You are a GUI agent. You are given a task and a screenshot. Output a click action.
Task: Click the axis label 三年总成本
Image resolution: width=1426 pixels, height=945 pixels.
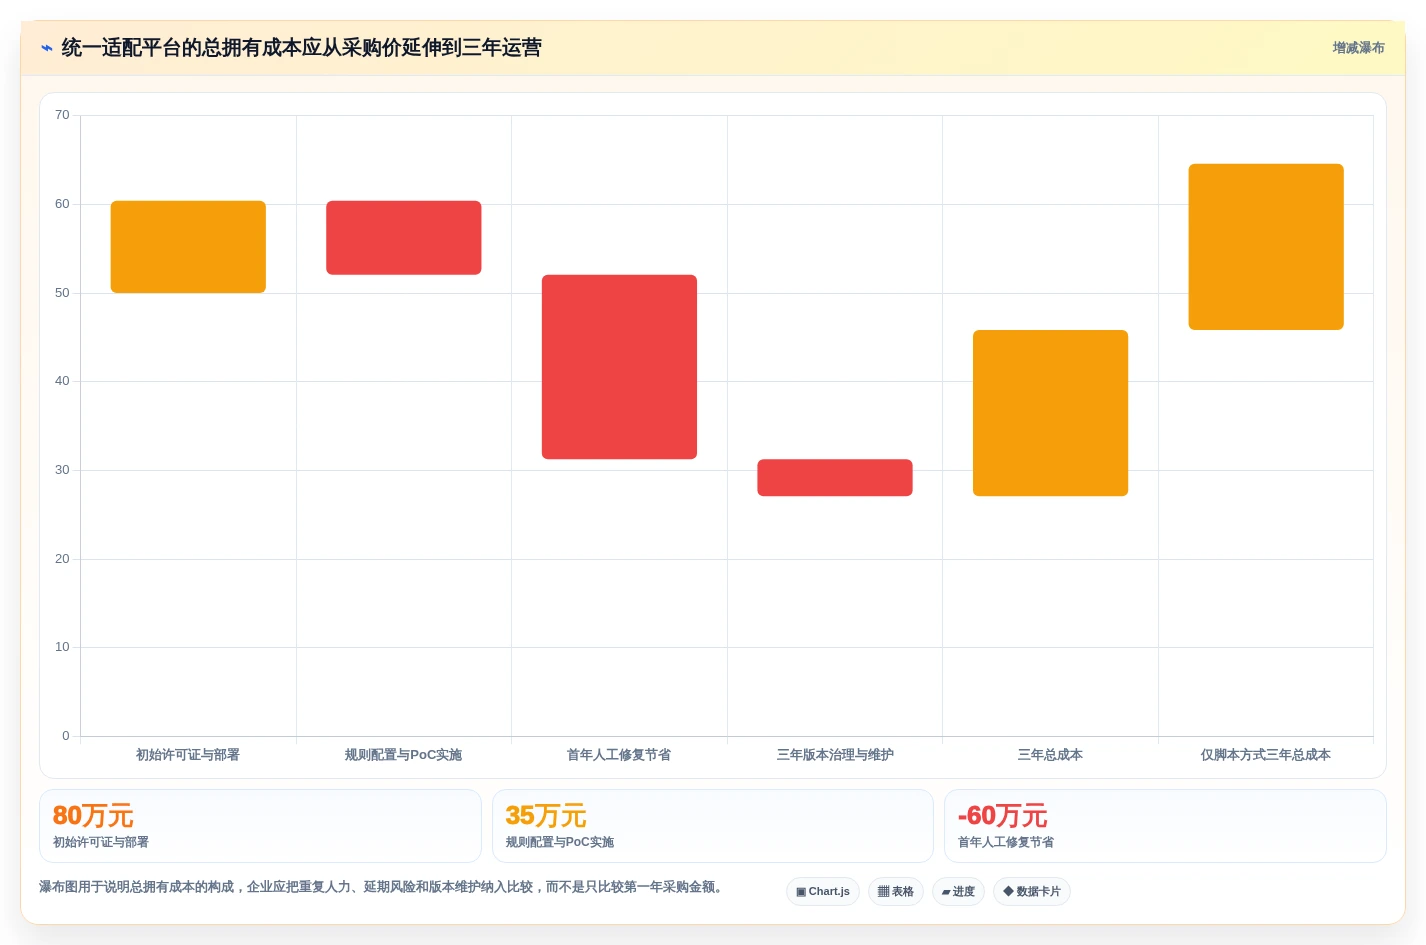click(1050, 755)
